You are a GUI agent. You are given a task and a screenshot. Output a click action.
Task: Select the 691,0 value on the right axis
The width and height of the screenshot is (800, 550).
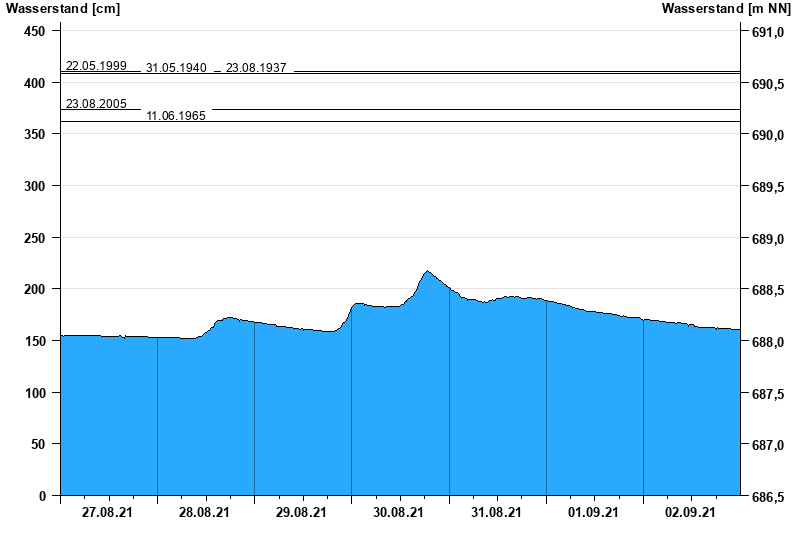click(766, 32)
